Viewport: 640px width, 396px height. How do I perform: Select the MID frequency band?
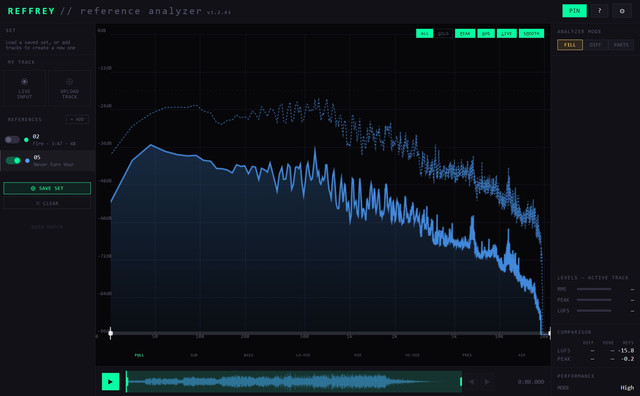(x=358, y=355)
